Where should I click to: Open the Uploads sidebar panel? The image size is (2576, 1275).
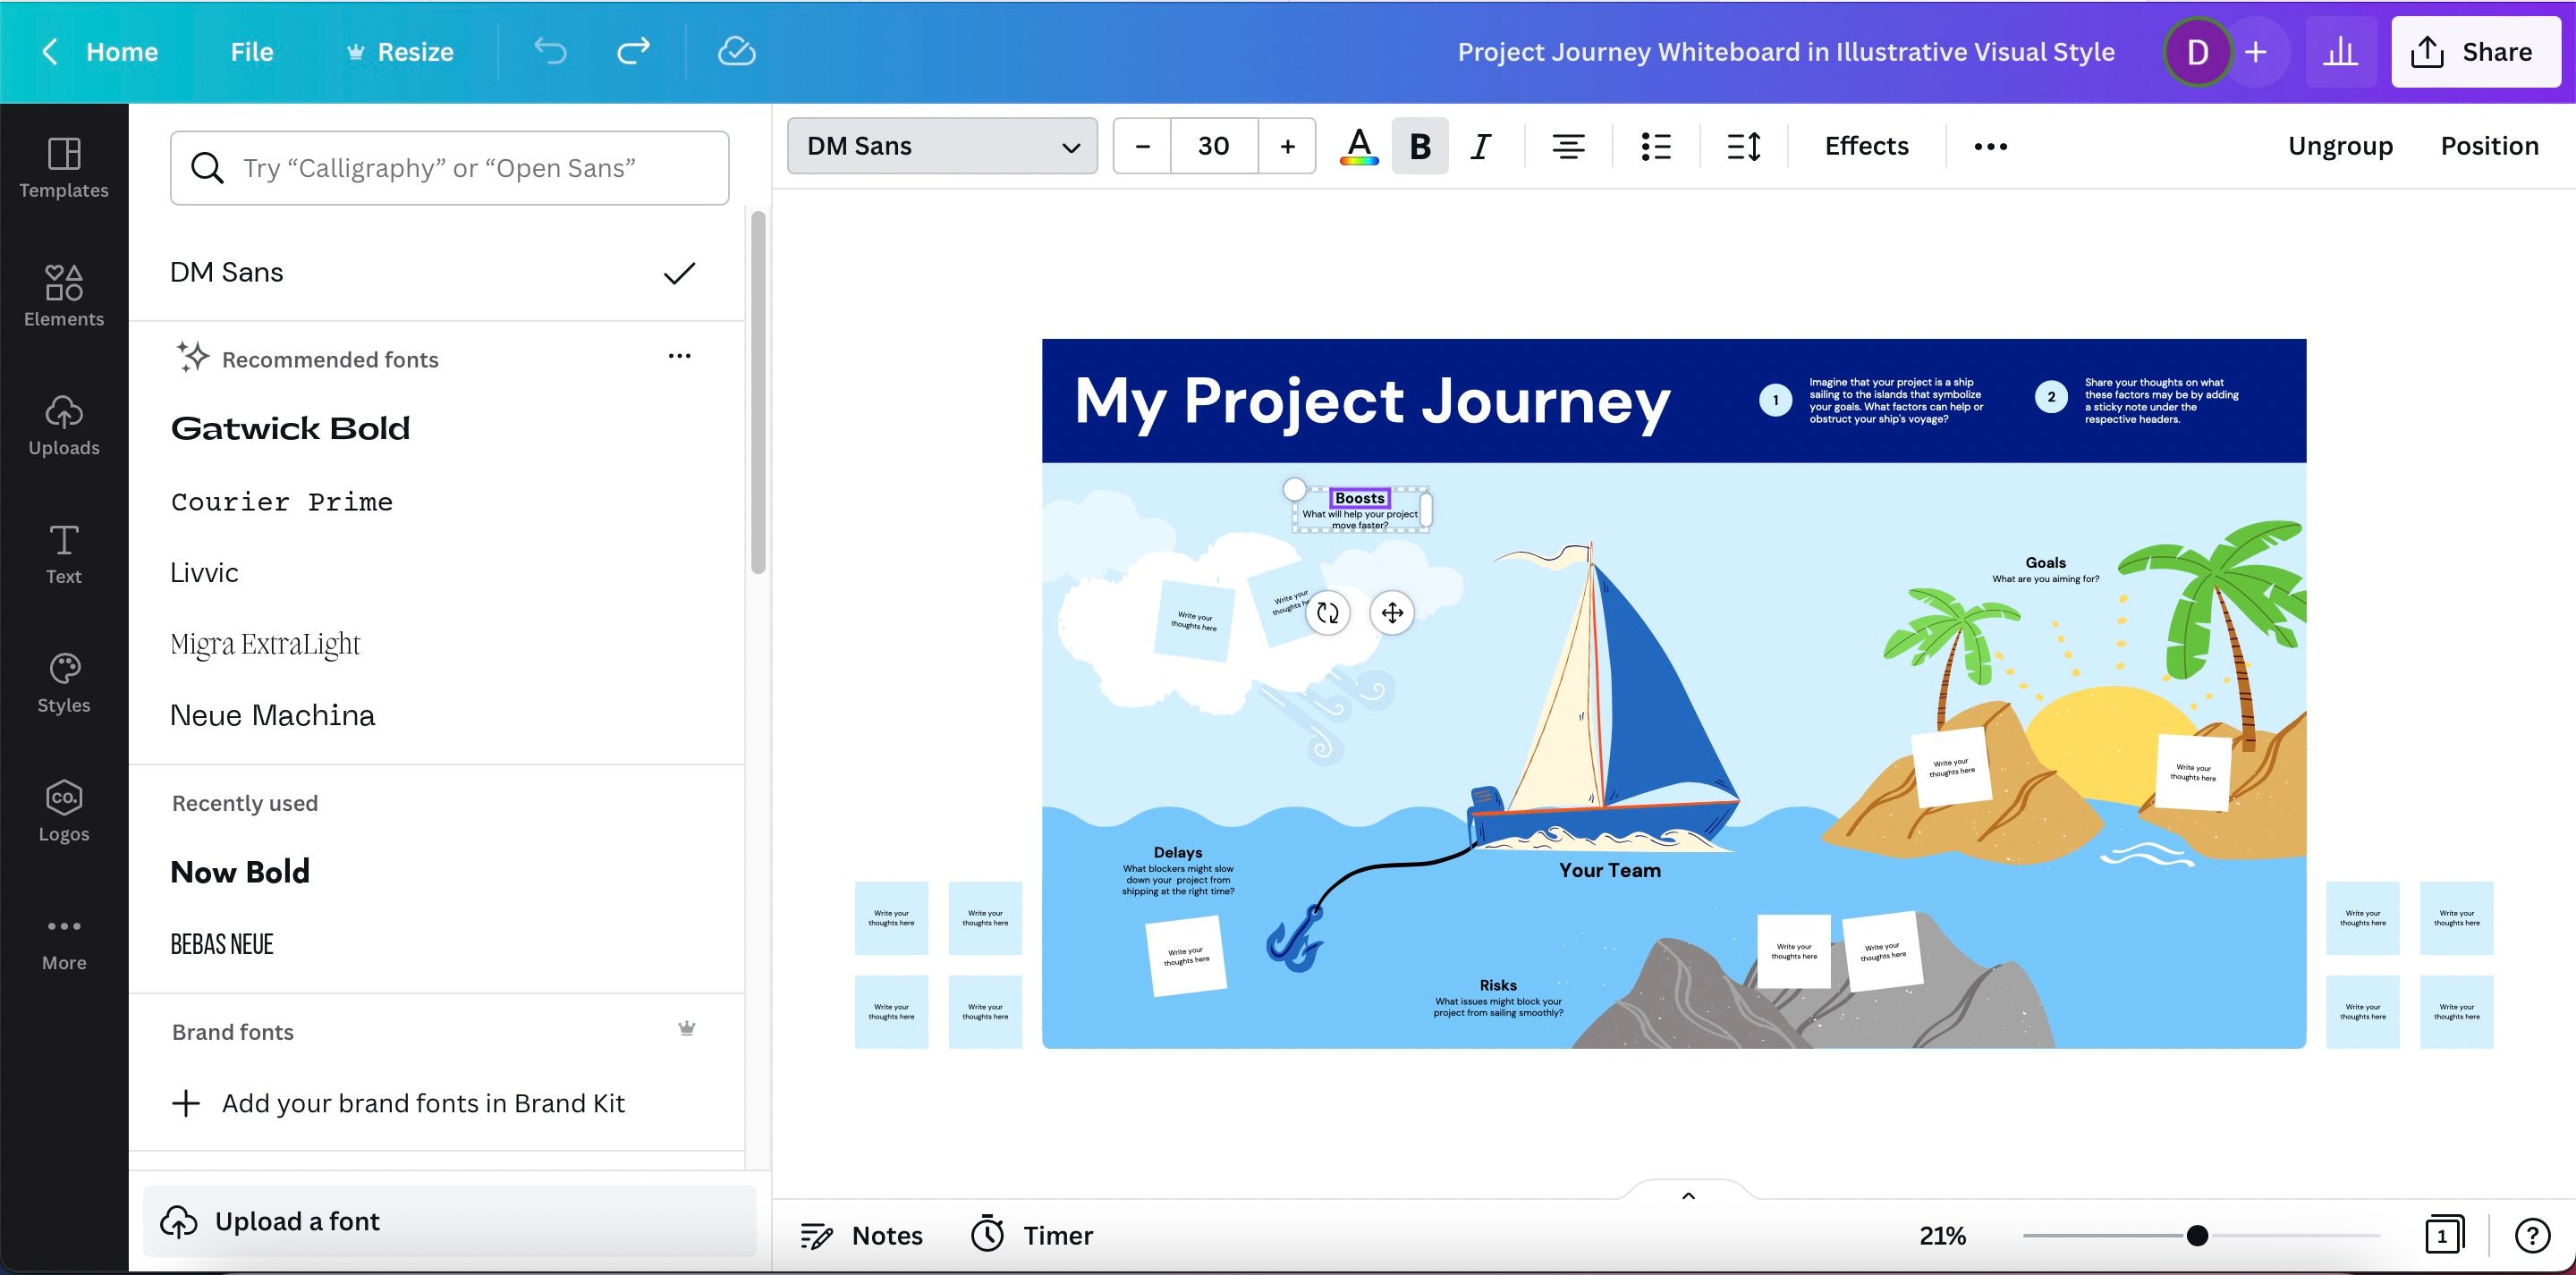click(63, 424)
